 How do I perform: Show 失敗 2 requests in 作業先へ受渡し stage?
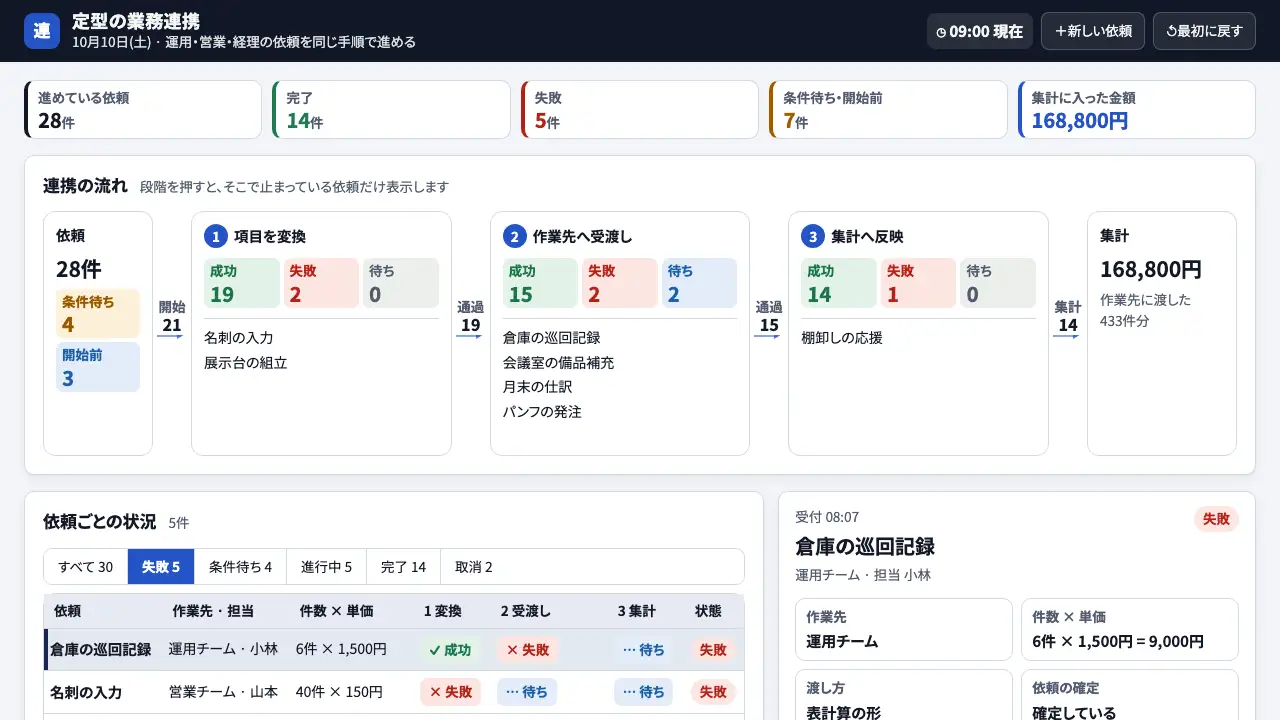pyautogui.click(x=620, y=283)
